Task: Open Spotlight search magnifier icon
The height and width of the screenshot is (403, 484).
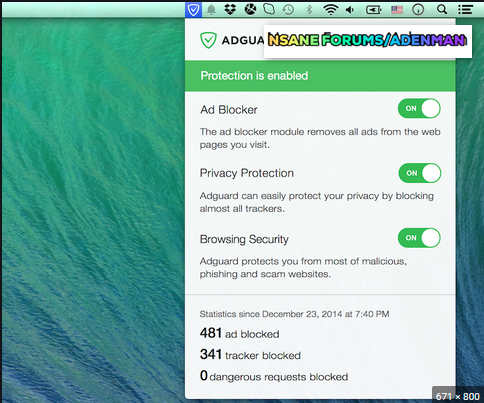Action: point(442,10)
